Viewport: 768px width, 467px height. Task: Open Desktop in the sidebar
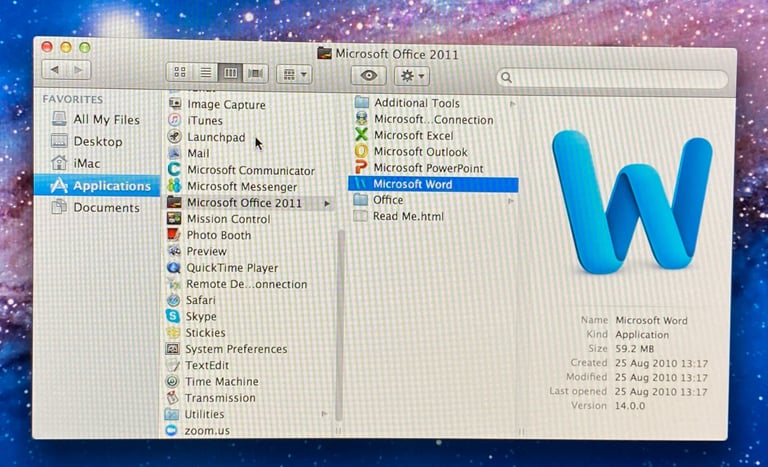coord(87,141)
